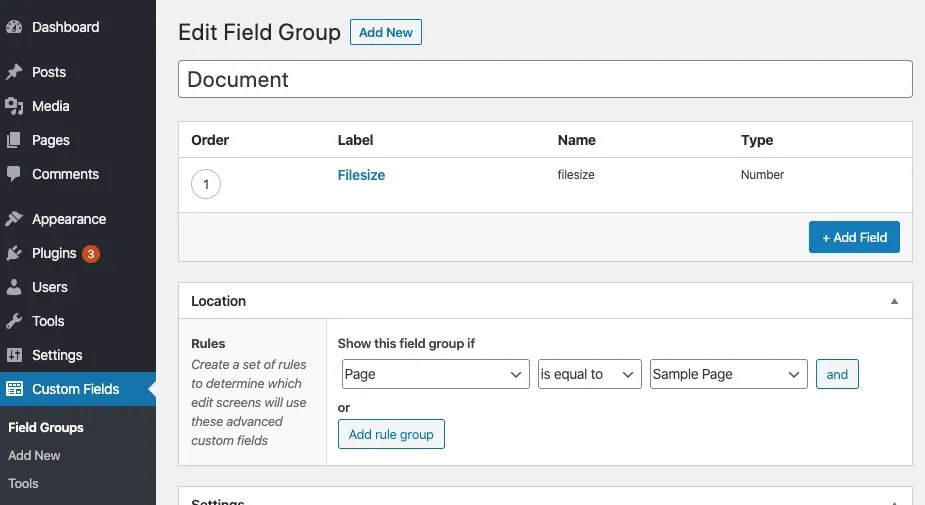Click the Location panel title
Viewport: 925px width, 505px height.
[x=218, y=301]
